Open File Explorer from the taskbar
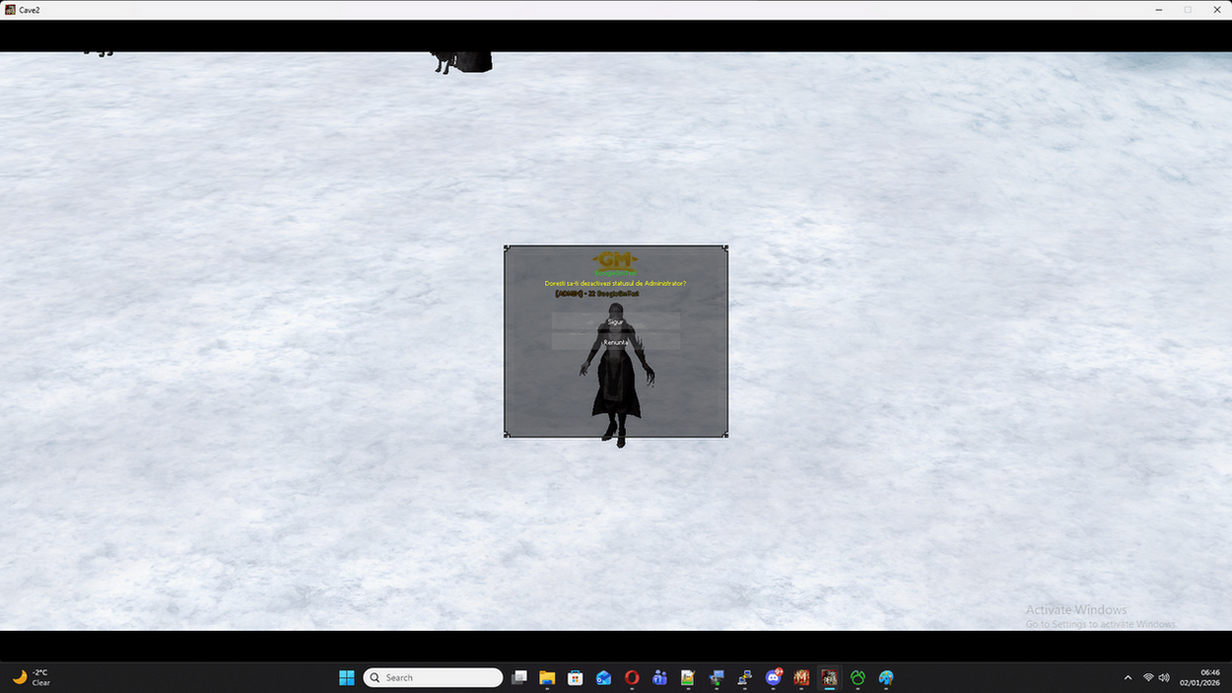 547,677
